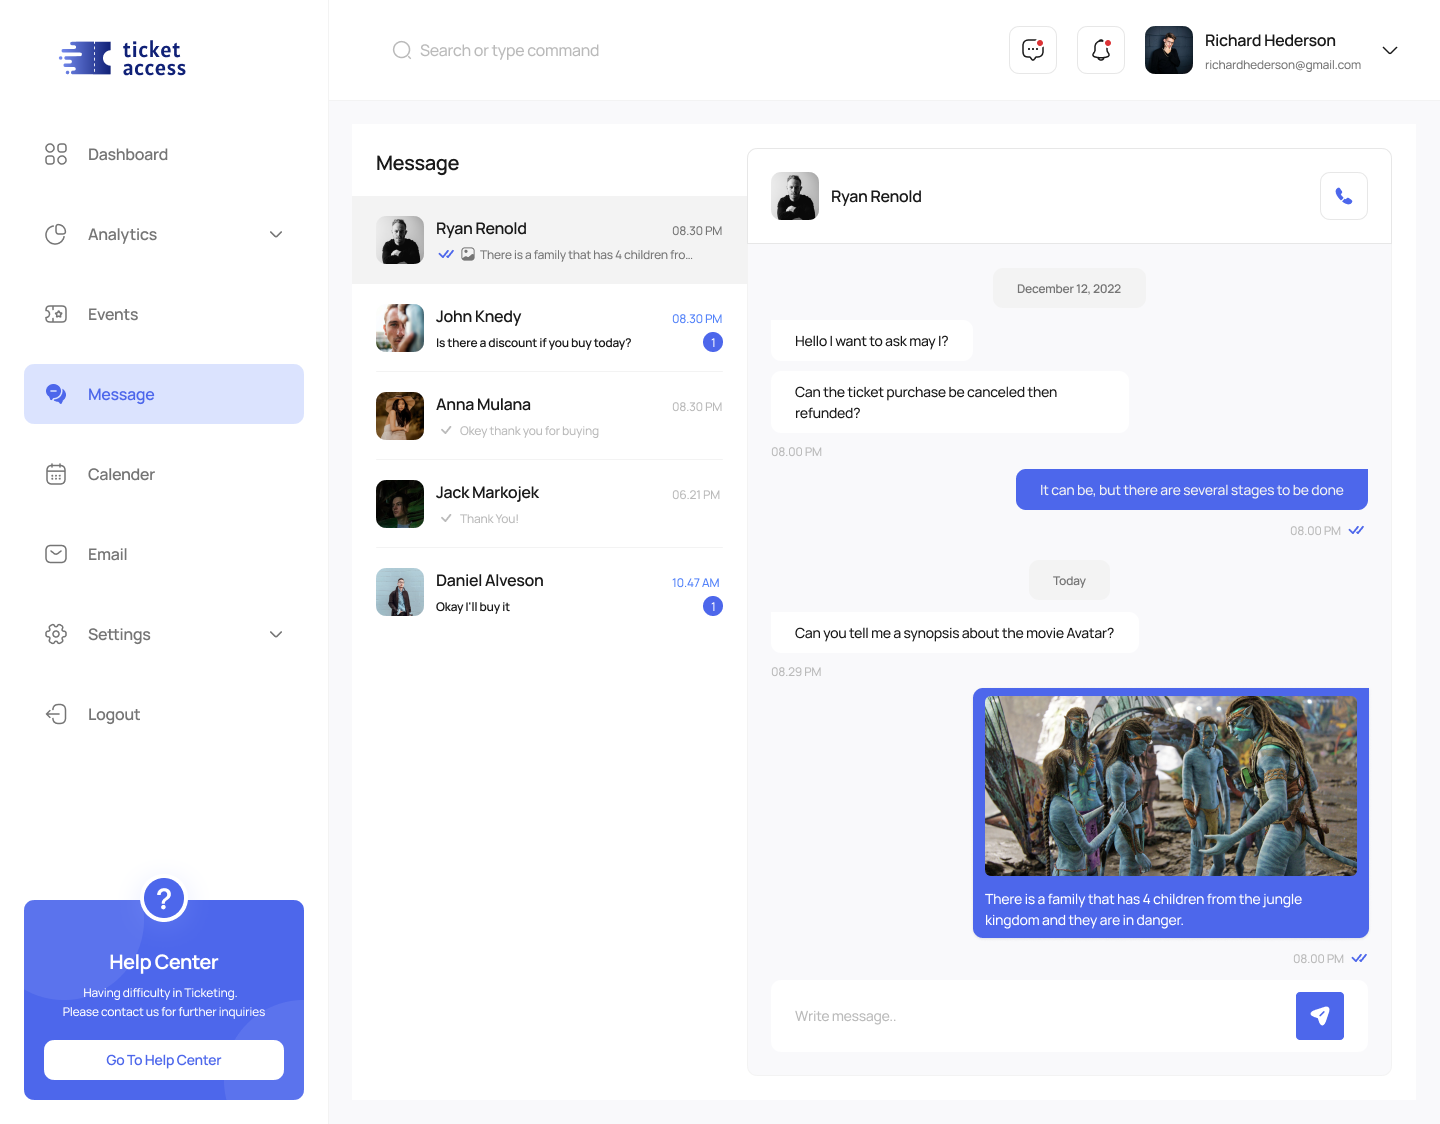Expand the user account dropdown chevron

click(1390, 50)
